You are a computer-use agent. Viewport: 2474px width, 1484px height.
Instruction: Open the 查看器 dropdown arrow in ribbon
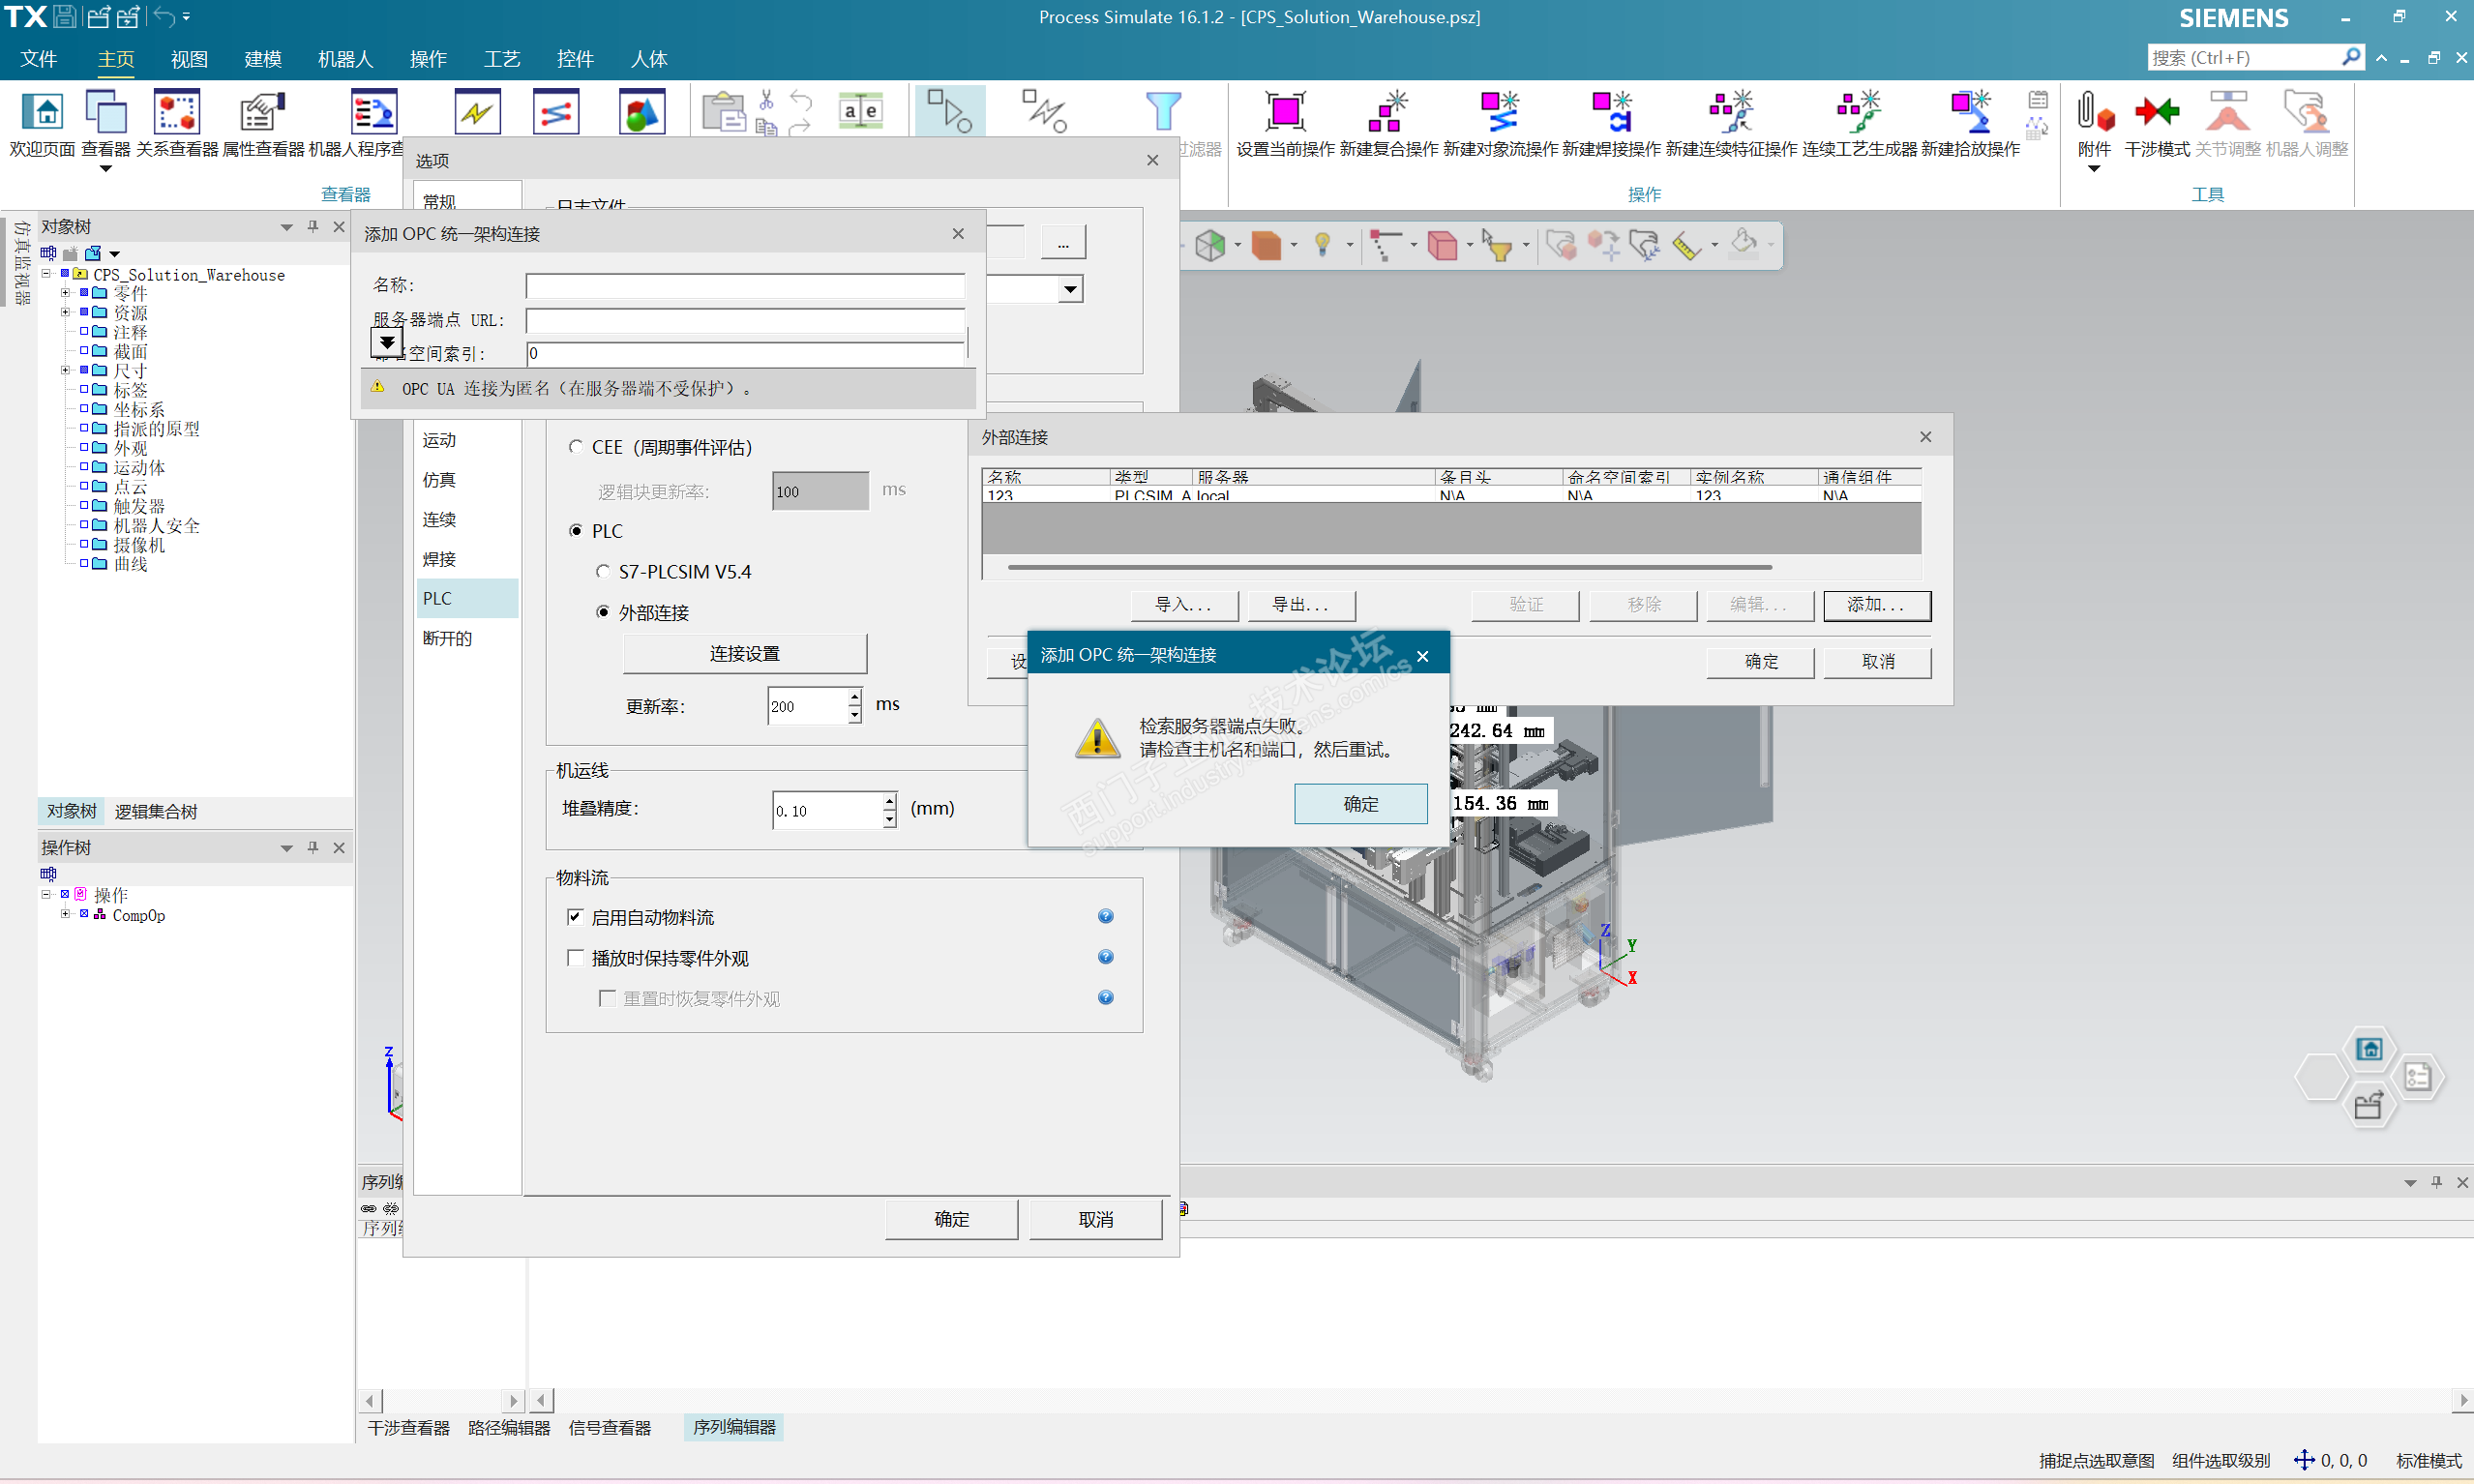pos(105,169)
